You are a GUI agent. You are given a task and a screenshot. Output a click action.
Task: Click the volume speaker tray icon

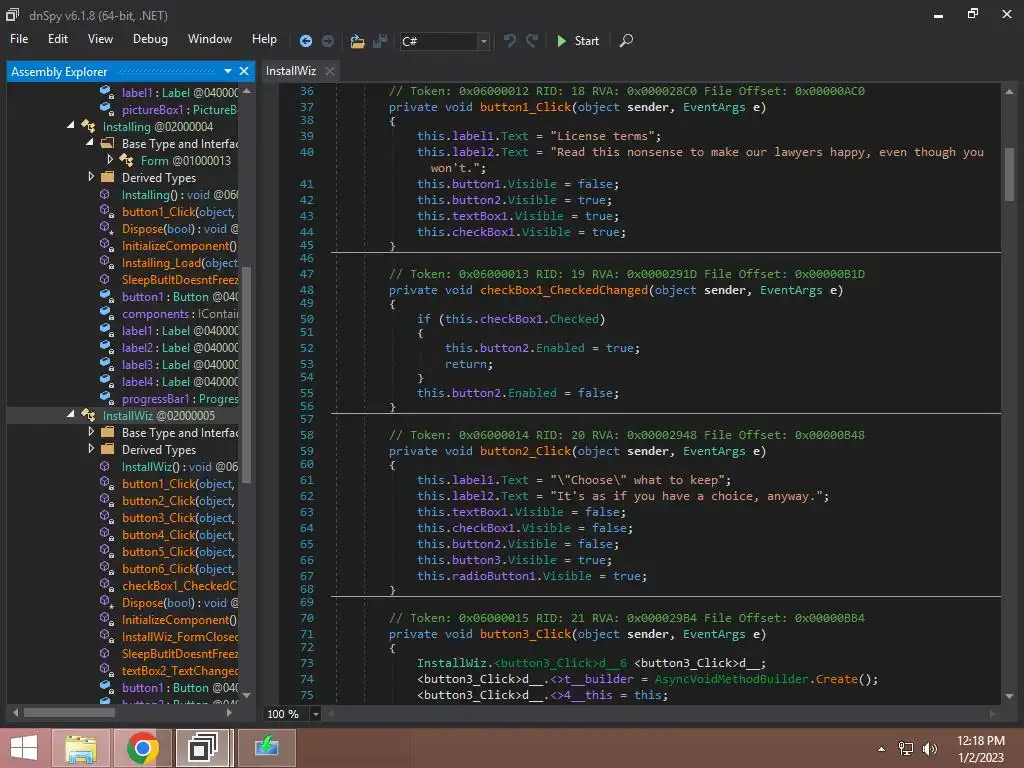coord(930,748)
